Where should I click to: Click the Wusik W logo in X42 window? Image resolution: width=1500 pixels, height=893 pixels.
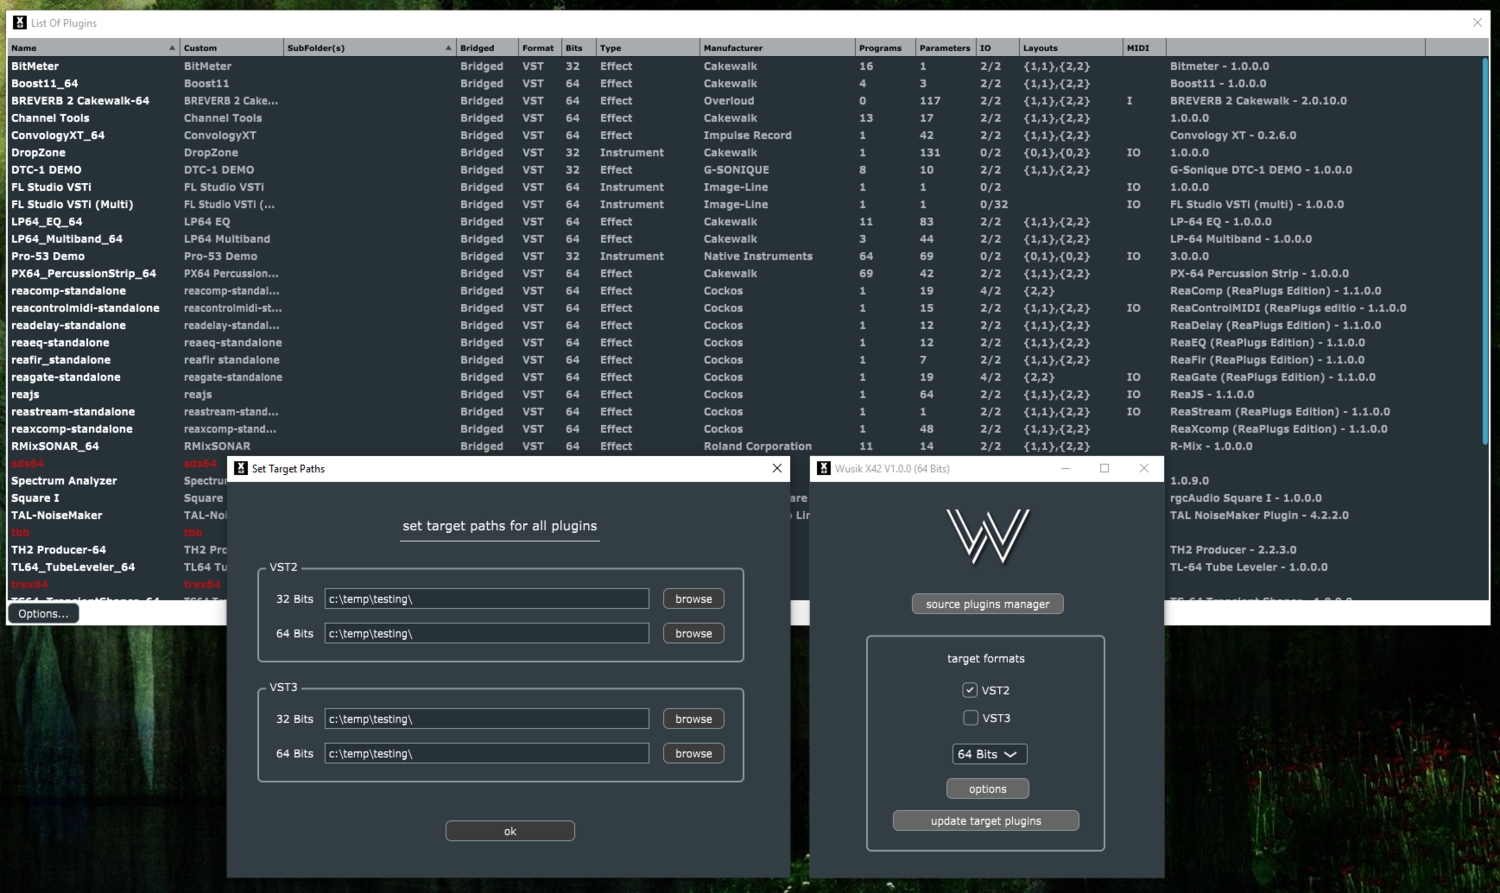point(987,536)
